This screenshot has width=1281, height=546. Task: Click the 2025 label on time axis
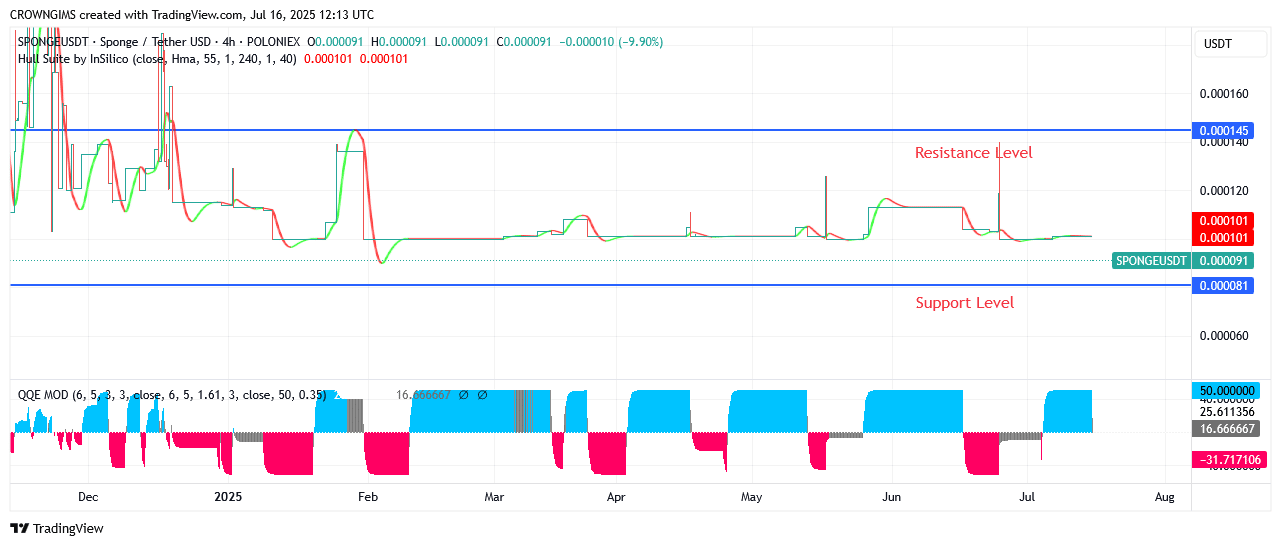point(228,497)
